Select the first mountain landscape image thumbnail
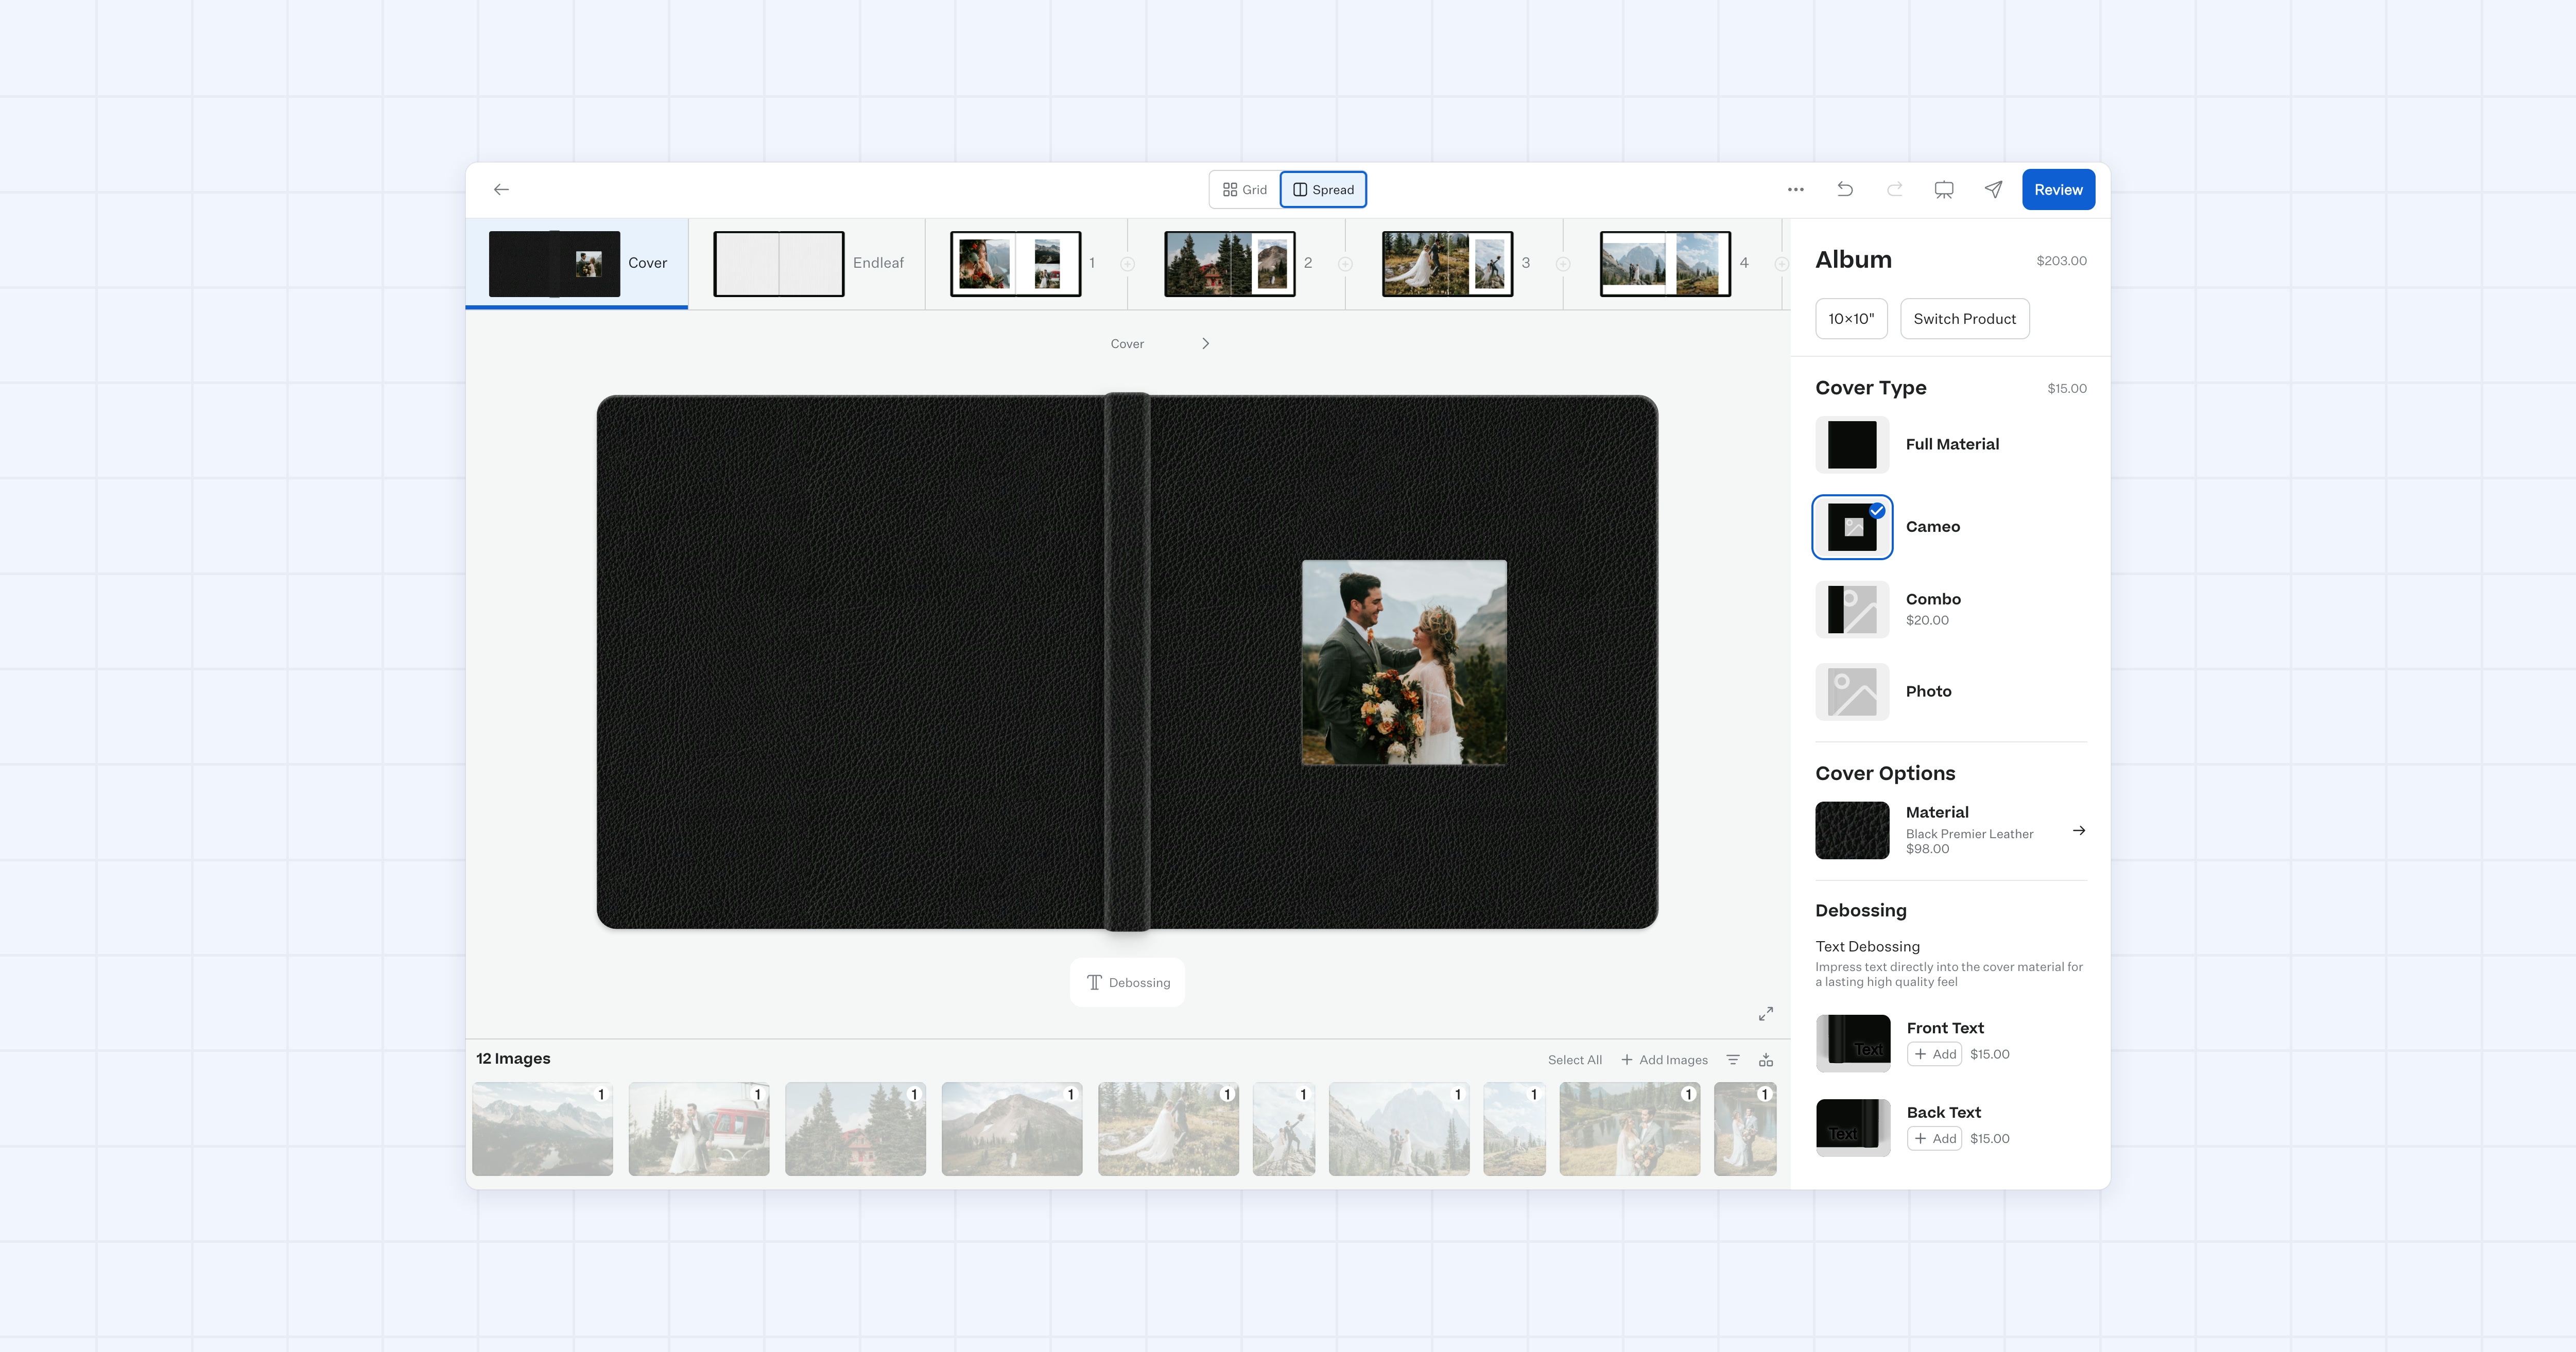Viewport: 2576px width, 1352px height. [x=542, y=1128]
